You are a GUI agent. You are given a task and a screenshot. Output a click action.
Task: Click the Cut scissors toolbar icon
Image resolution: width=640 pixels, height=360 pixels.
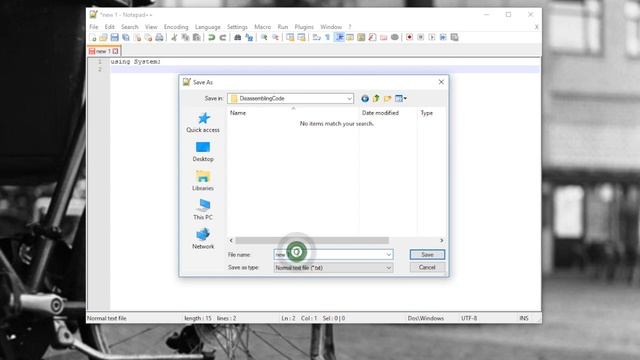174,38
